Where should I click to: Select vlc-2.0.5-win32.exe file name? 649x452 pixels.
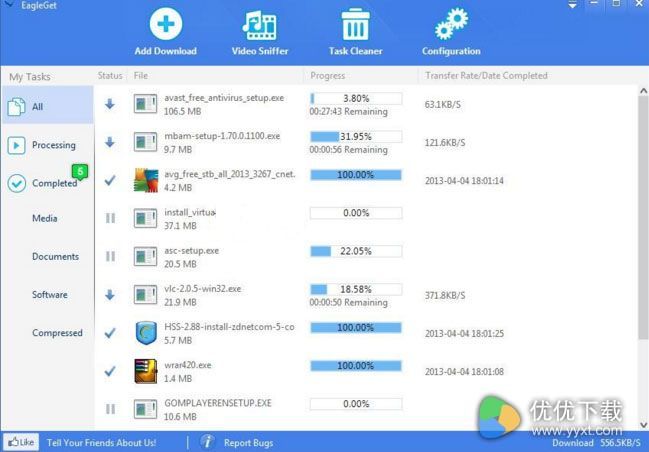(x=202, y=289)
